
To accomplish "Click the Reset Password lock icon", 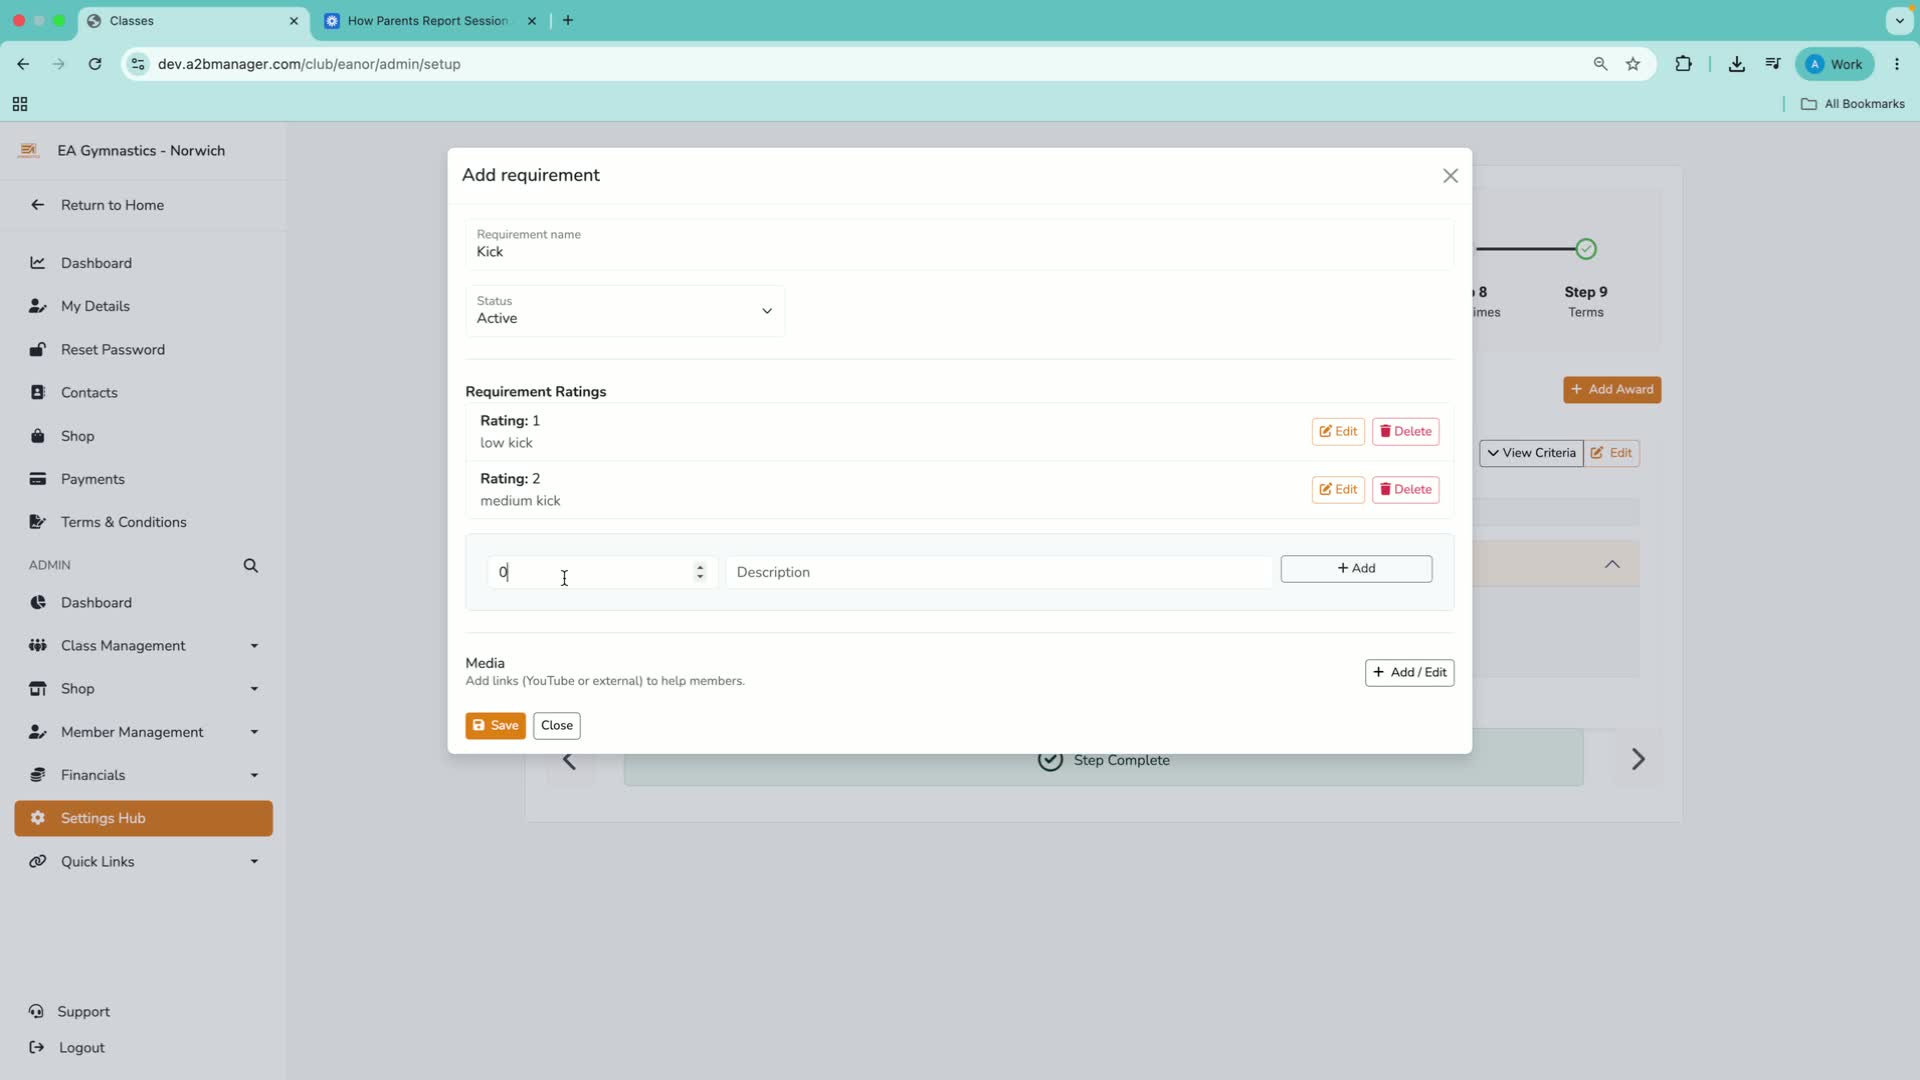I will coord(38,349).
